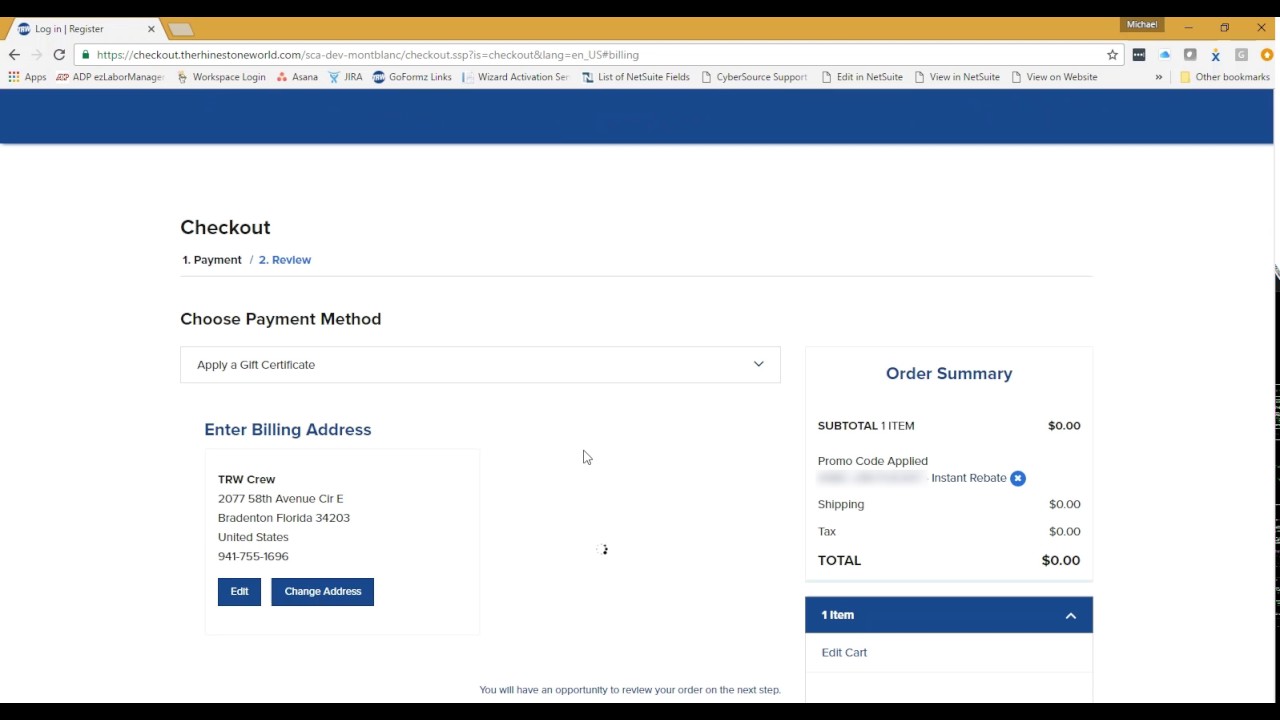Click the phone number 941-755-1696
Image resolution: width=1280 pixels, height=720 pixels.
[253, 557]
